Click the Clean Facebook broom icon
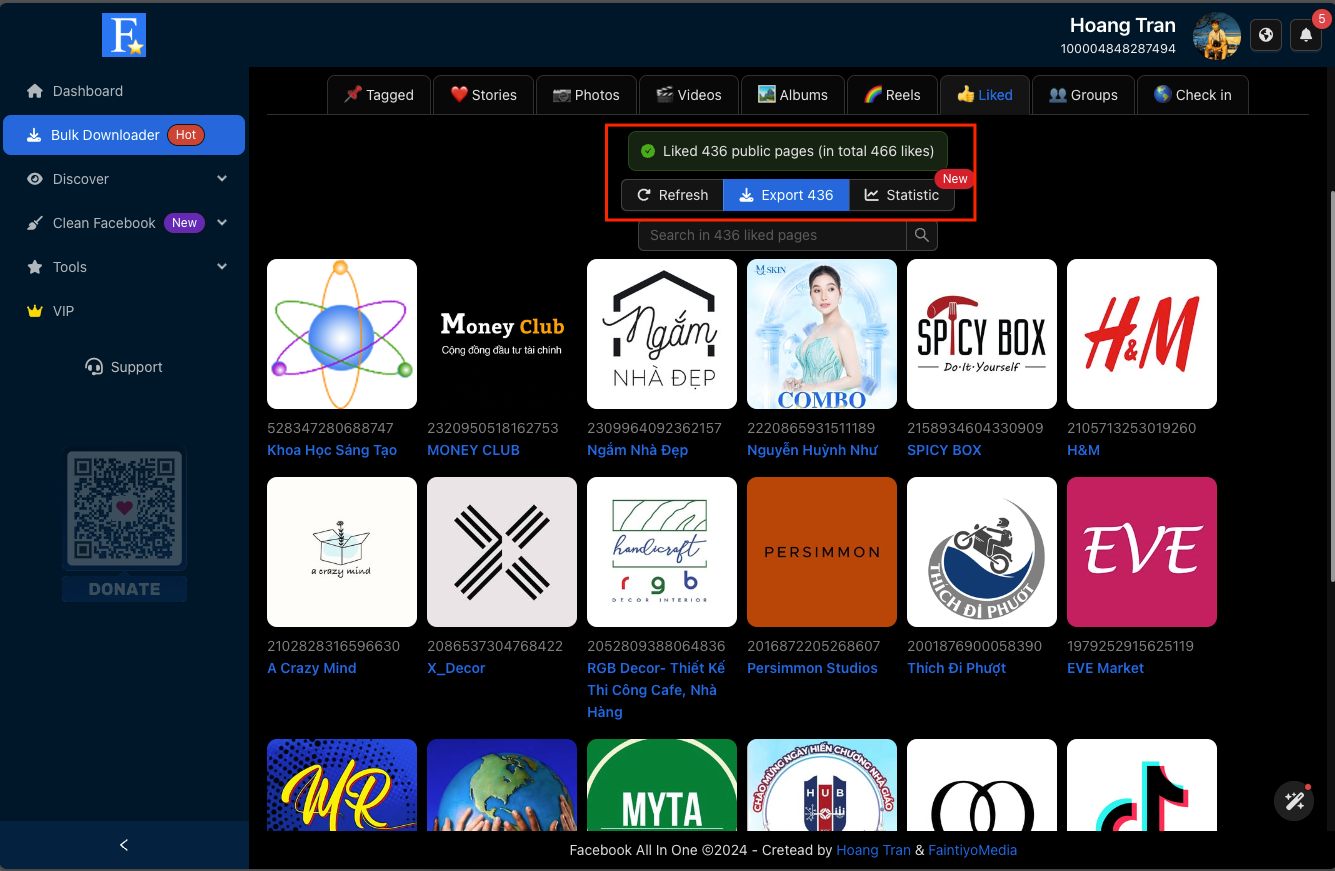This screenshot has width=1335, height=871. click(x=35, y=223)
